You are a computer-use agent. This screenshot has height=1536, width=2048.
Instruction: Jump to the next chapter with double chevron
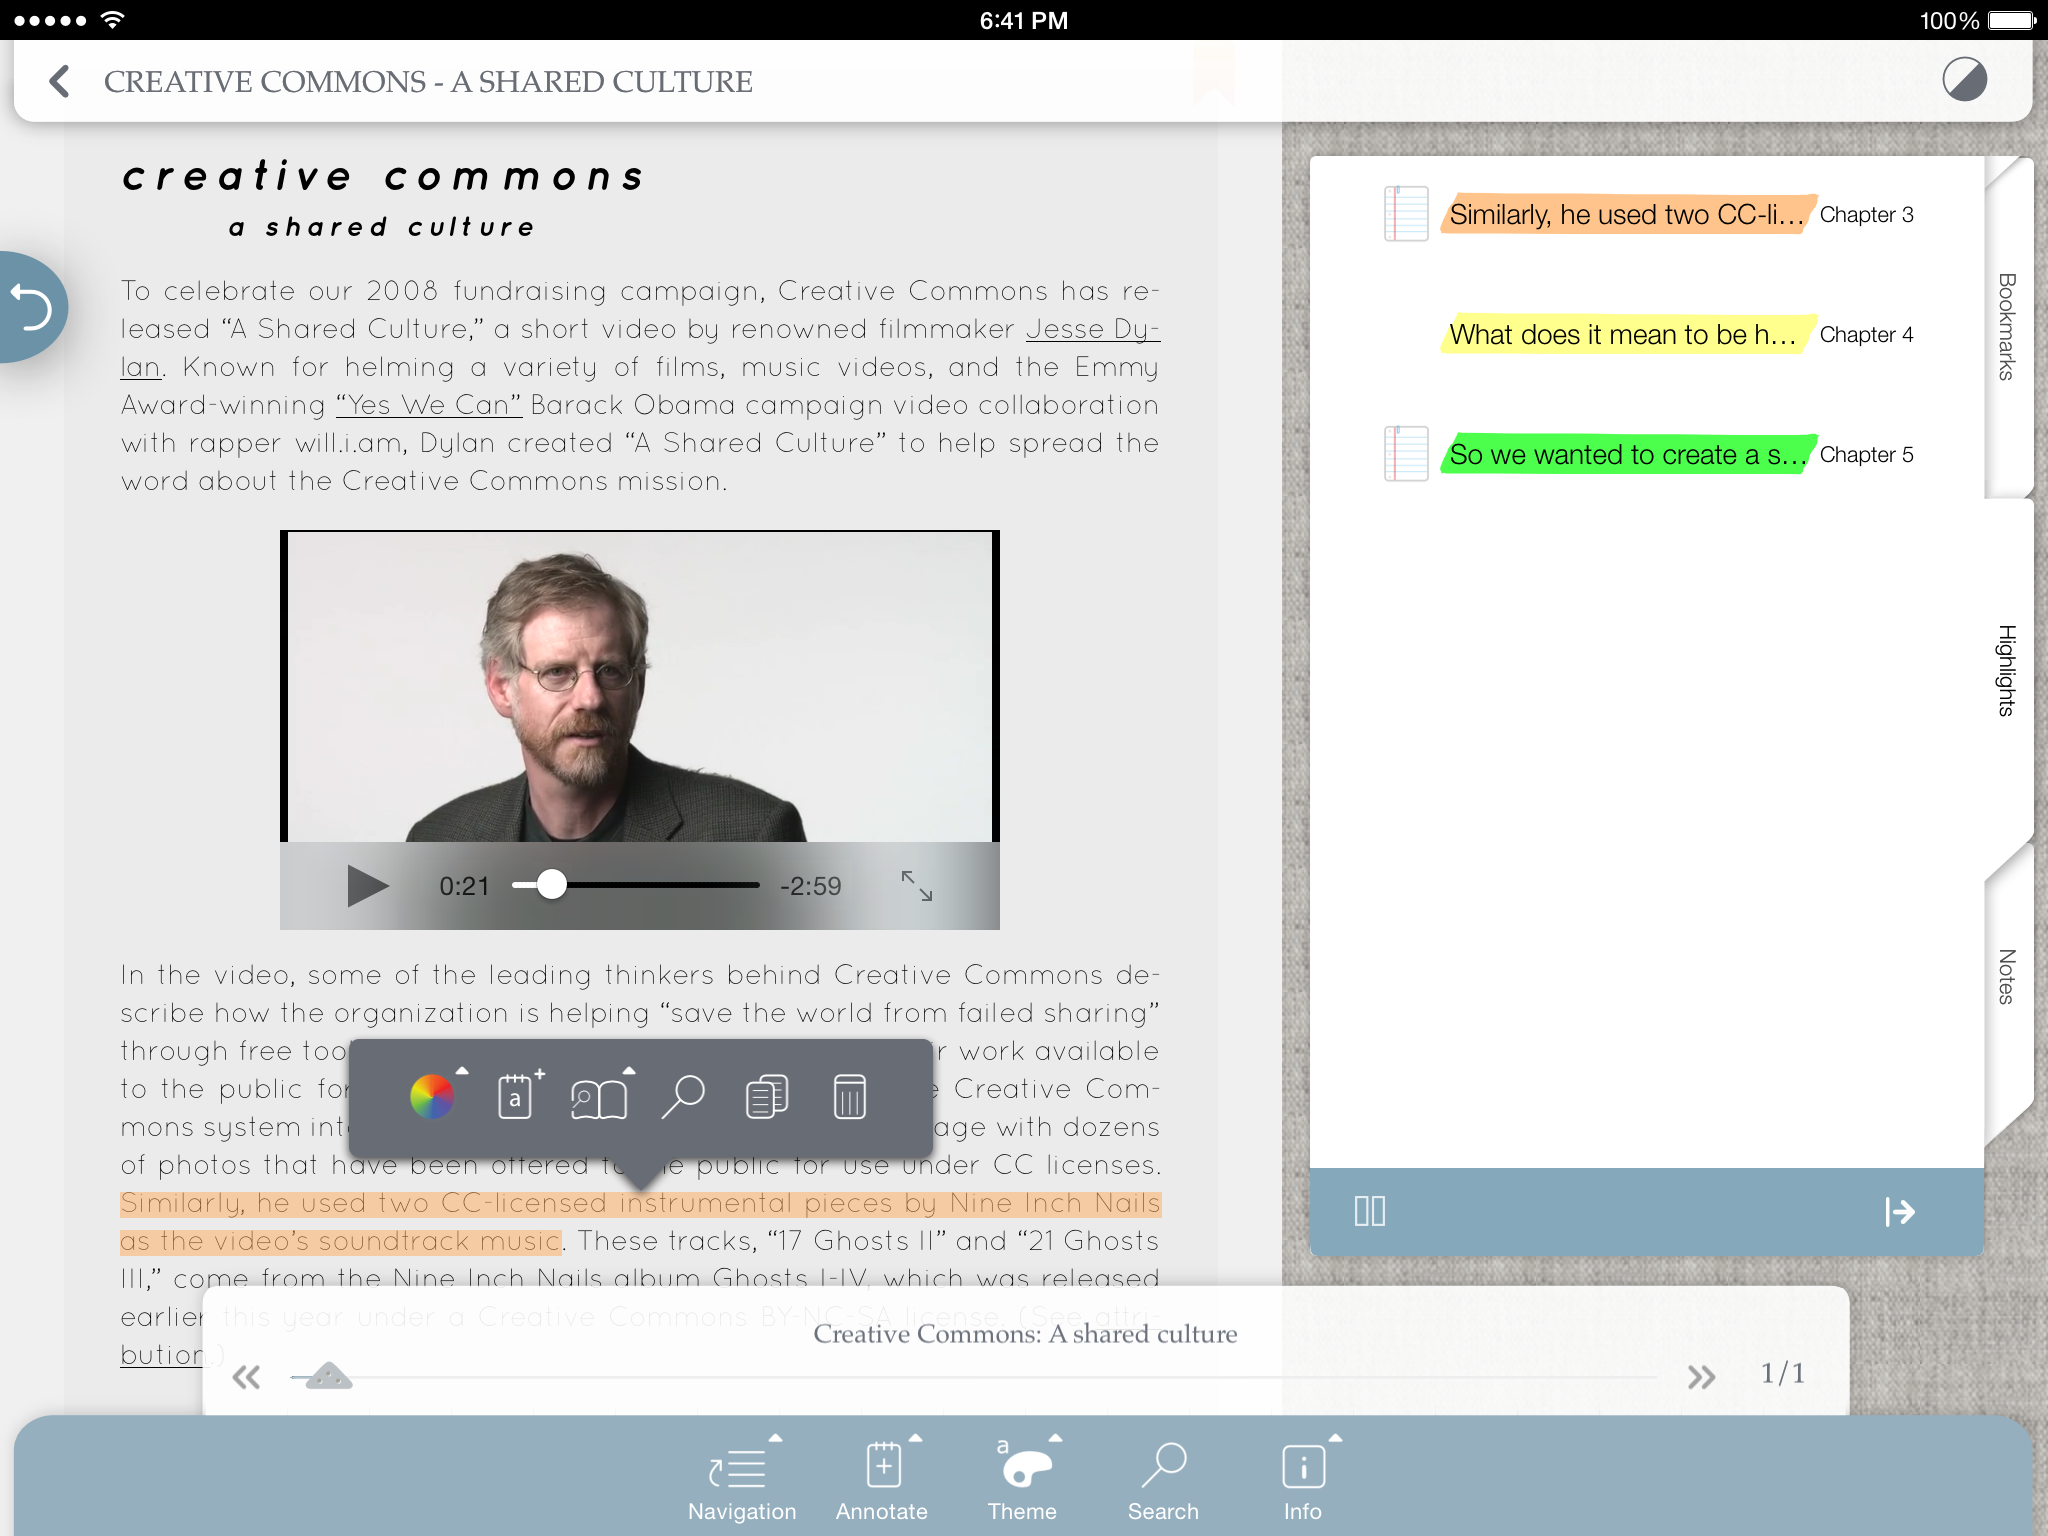pos(1701,1377)
